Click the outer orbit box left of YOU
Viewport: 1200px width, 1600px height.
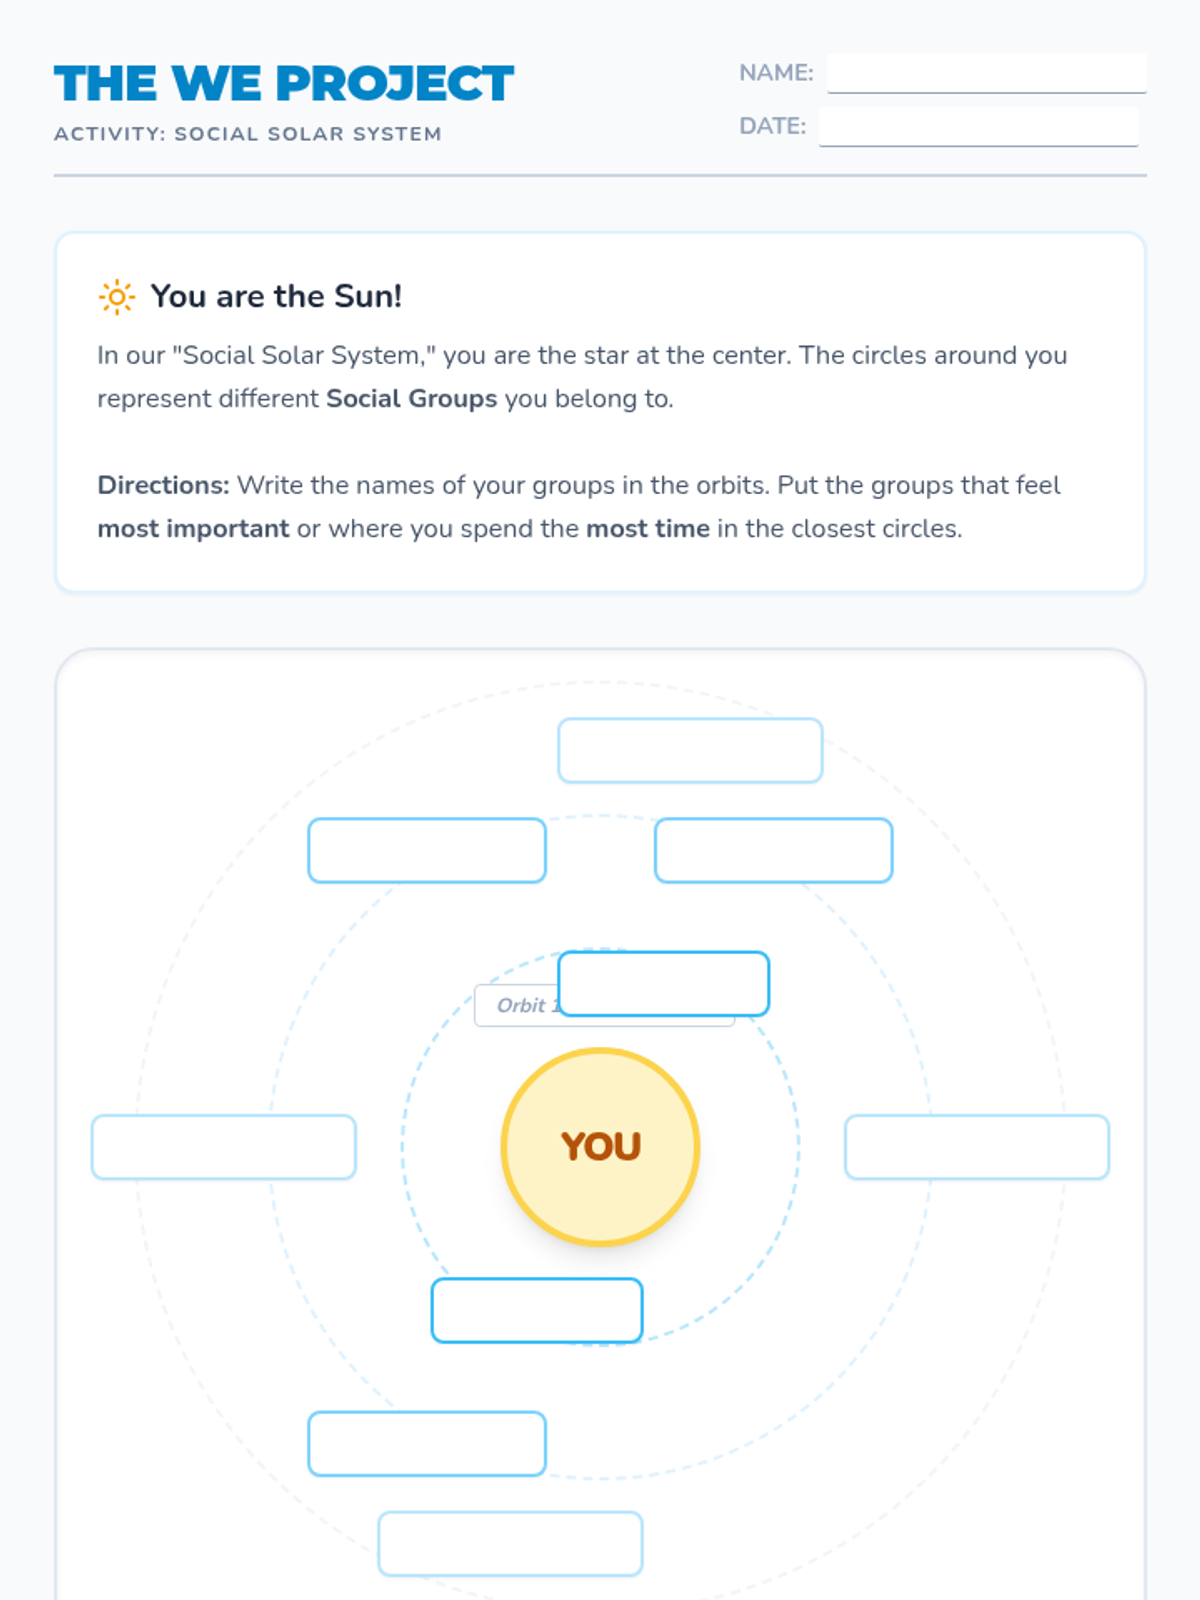pos(224,1147)
